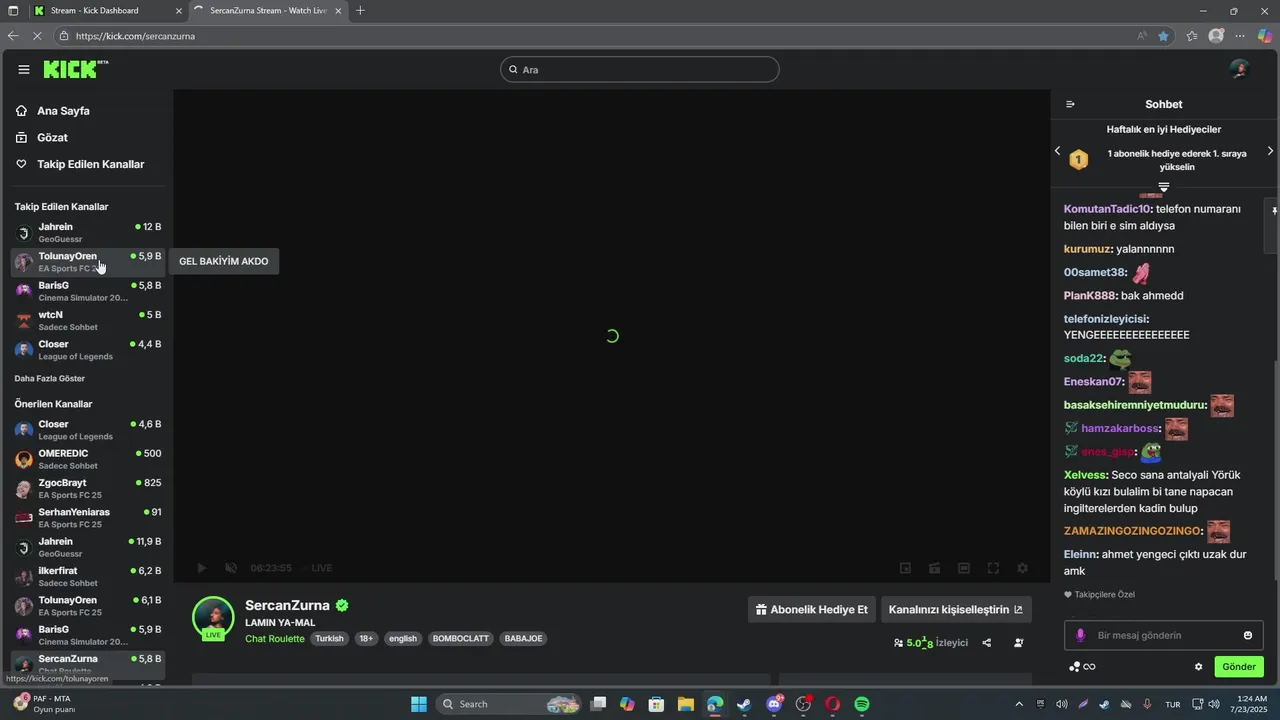Click the Kick logo
Viewport: 1280px width, 720px height.
(x=75, y=69)
